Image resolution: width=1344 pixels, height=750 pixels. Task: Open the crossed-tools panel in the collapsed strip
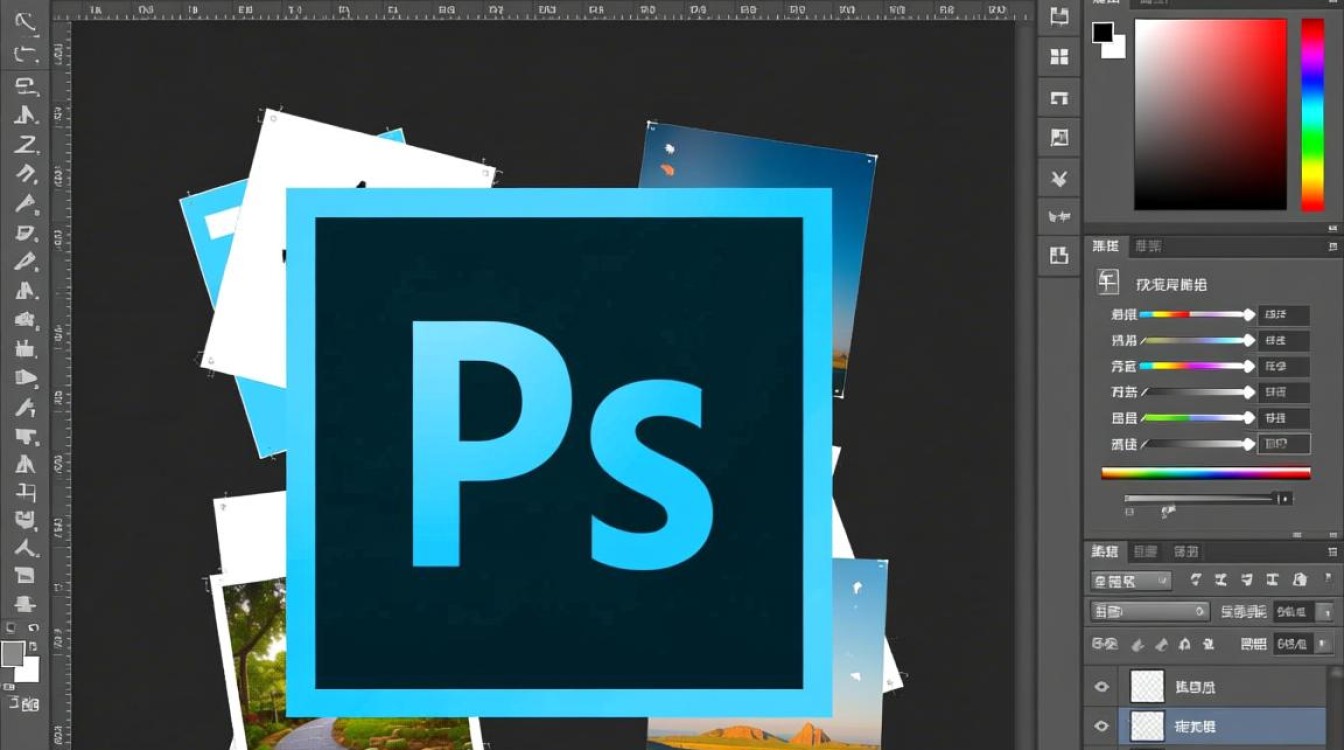1059,179
